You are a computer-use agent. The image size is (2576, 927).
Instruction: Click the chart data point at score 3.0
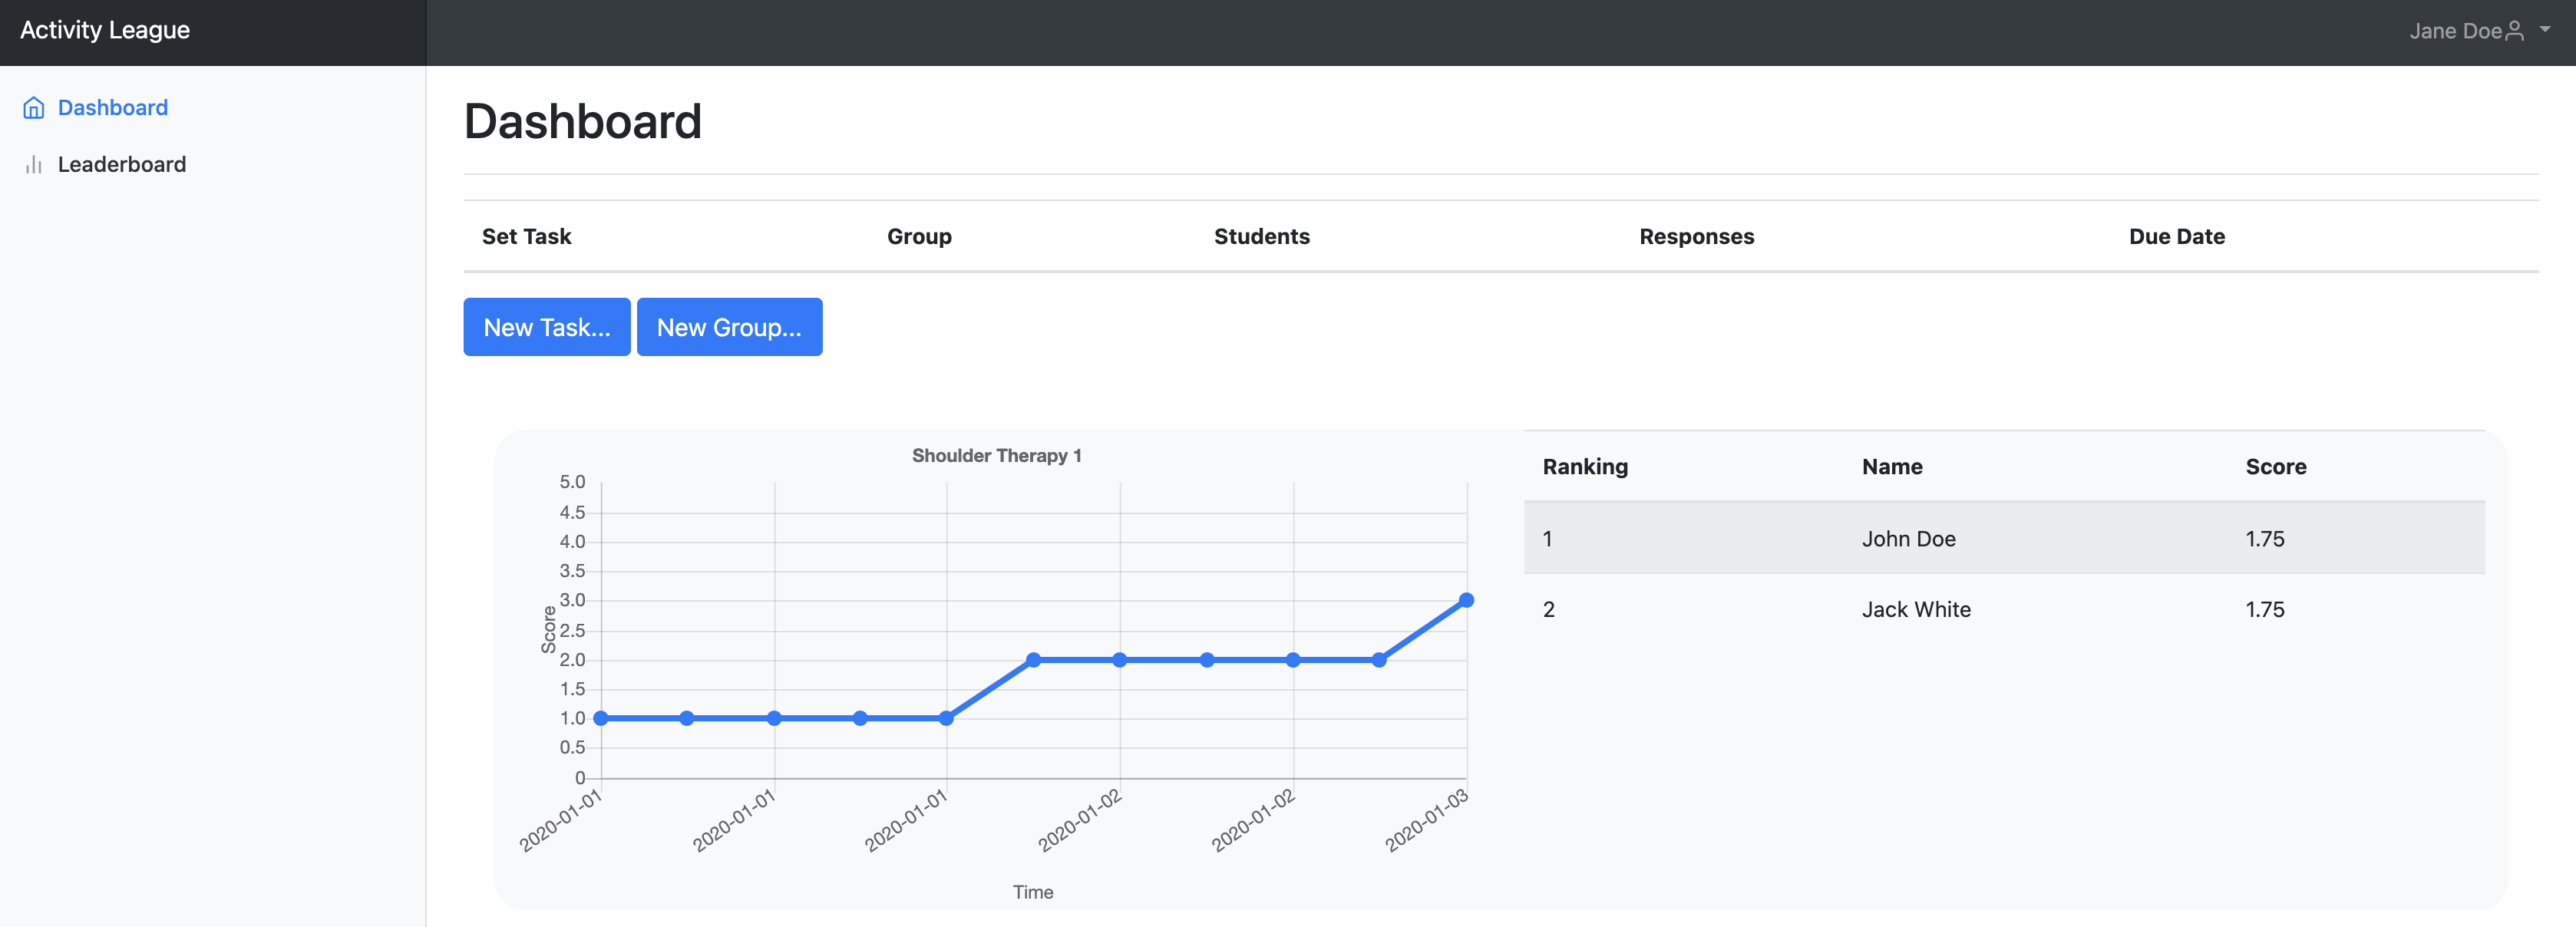click(1465, 600)
